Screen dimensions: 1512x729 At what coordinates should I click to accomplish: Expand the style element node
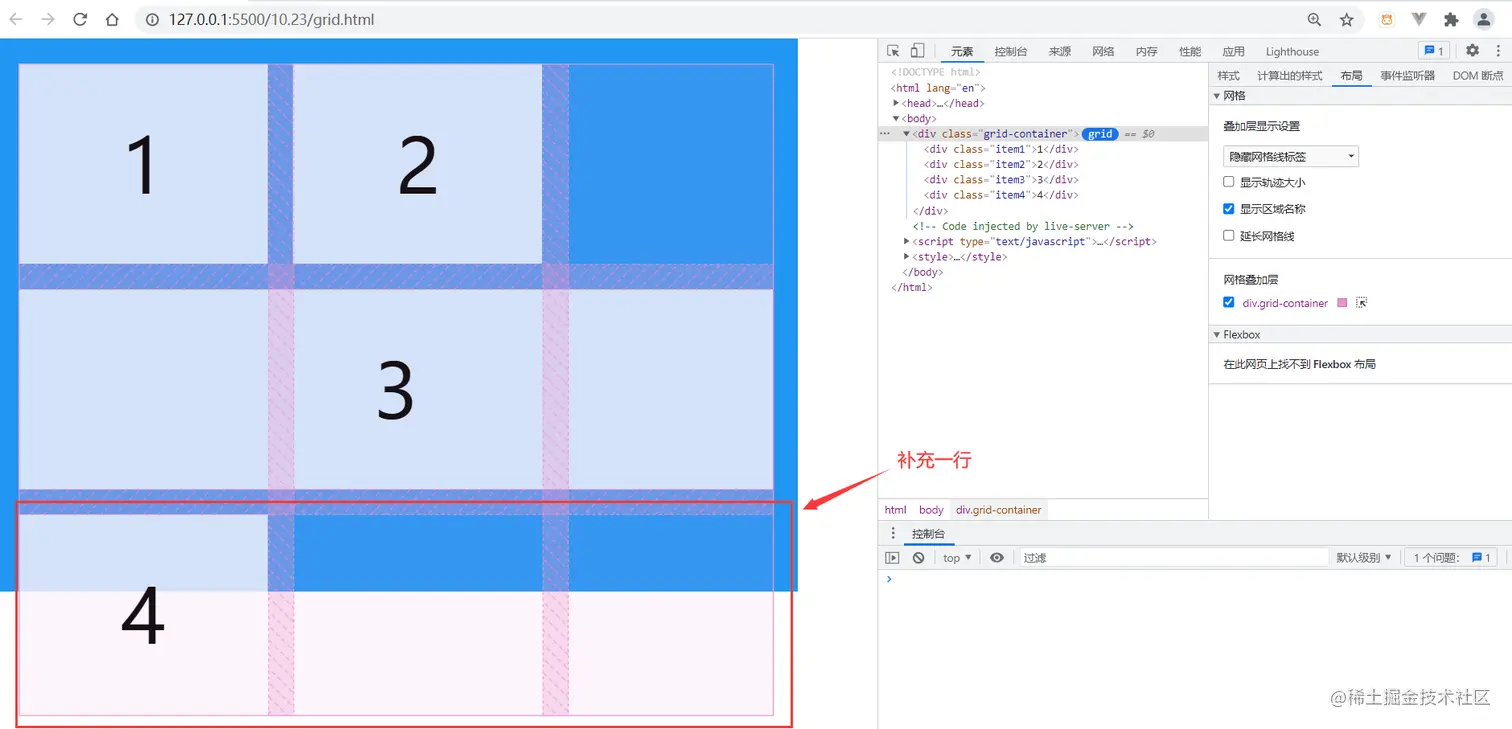pyautogui.click(x=906, y=257)
